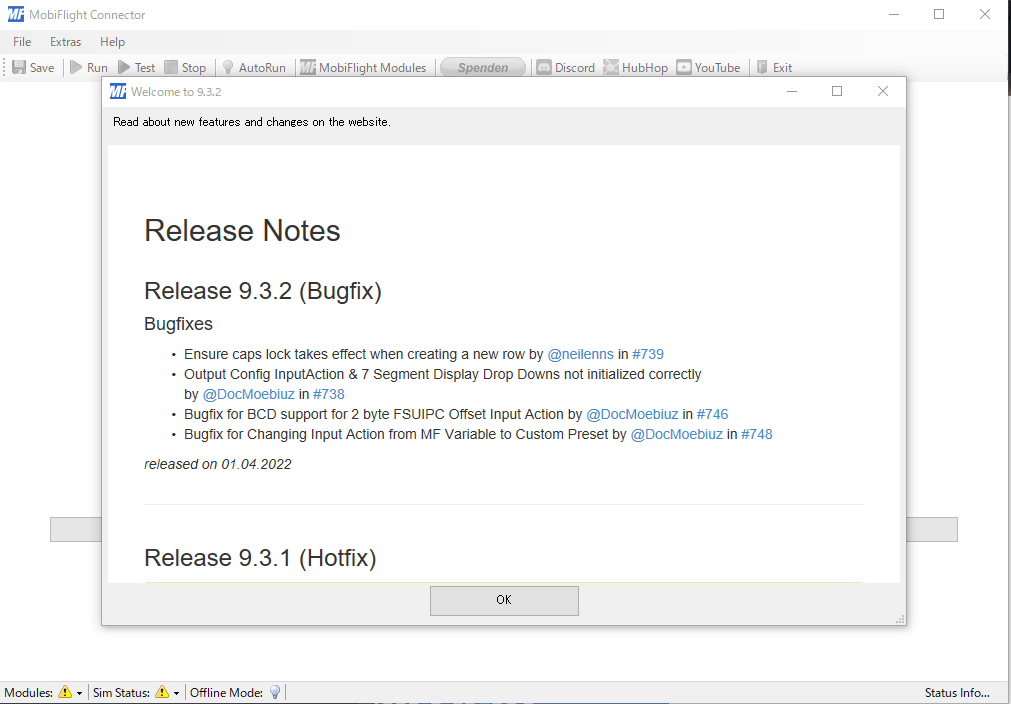Screen dimensions: 1011x704
Task: Expand the Sim Status dropdown arrow
Action: click(x=176, y=693)
